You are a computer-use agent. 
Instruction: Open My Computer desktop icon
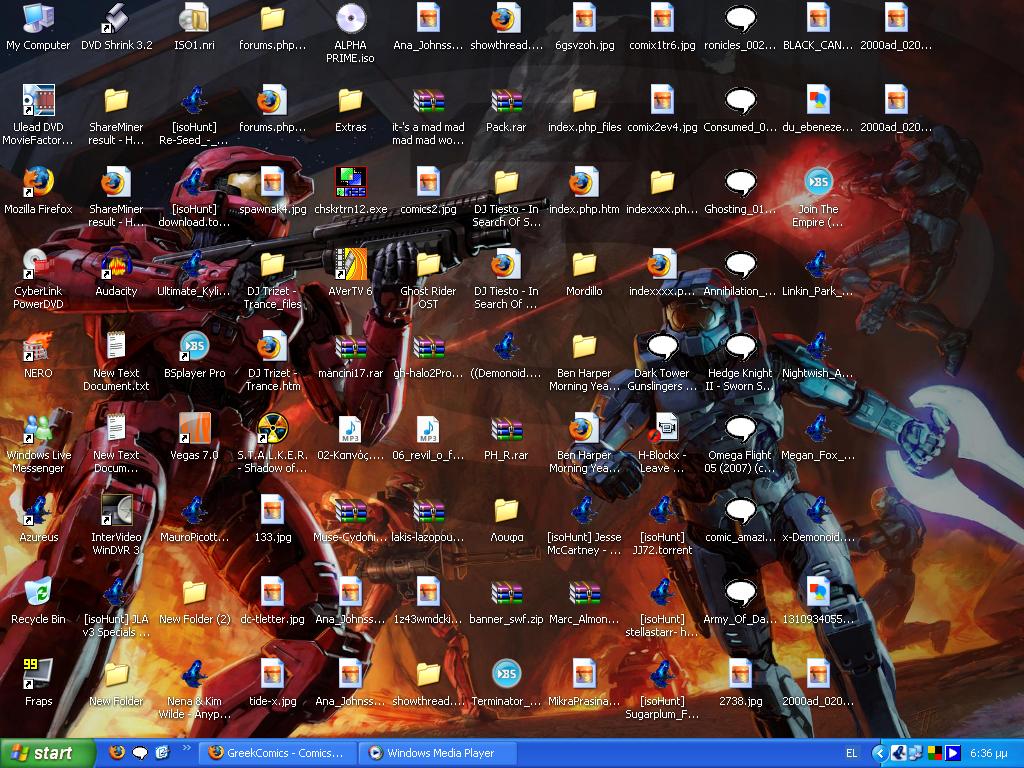tap(38, 27)
